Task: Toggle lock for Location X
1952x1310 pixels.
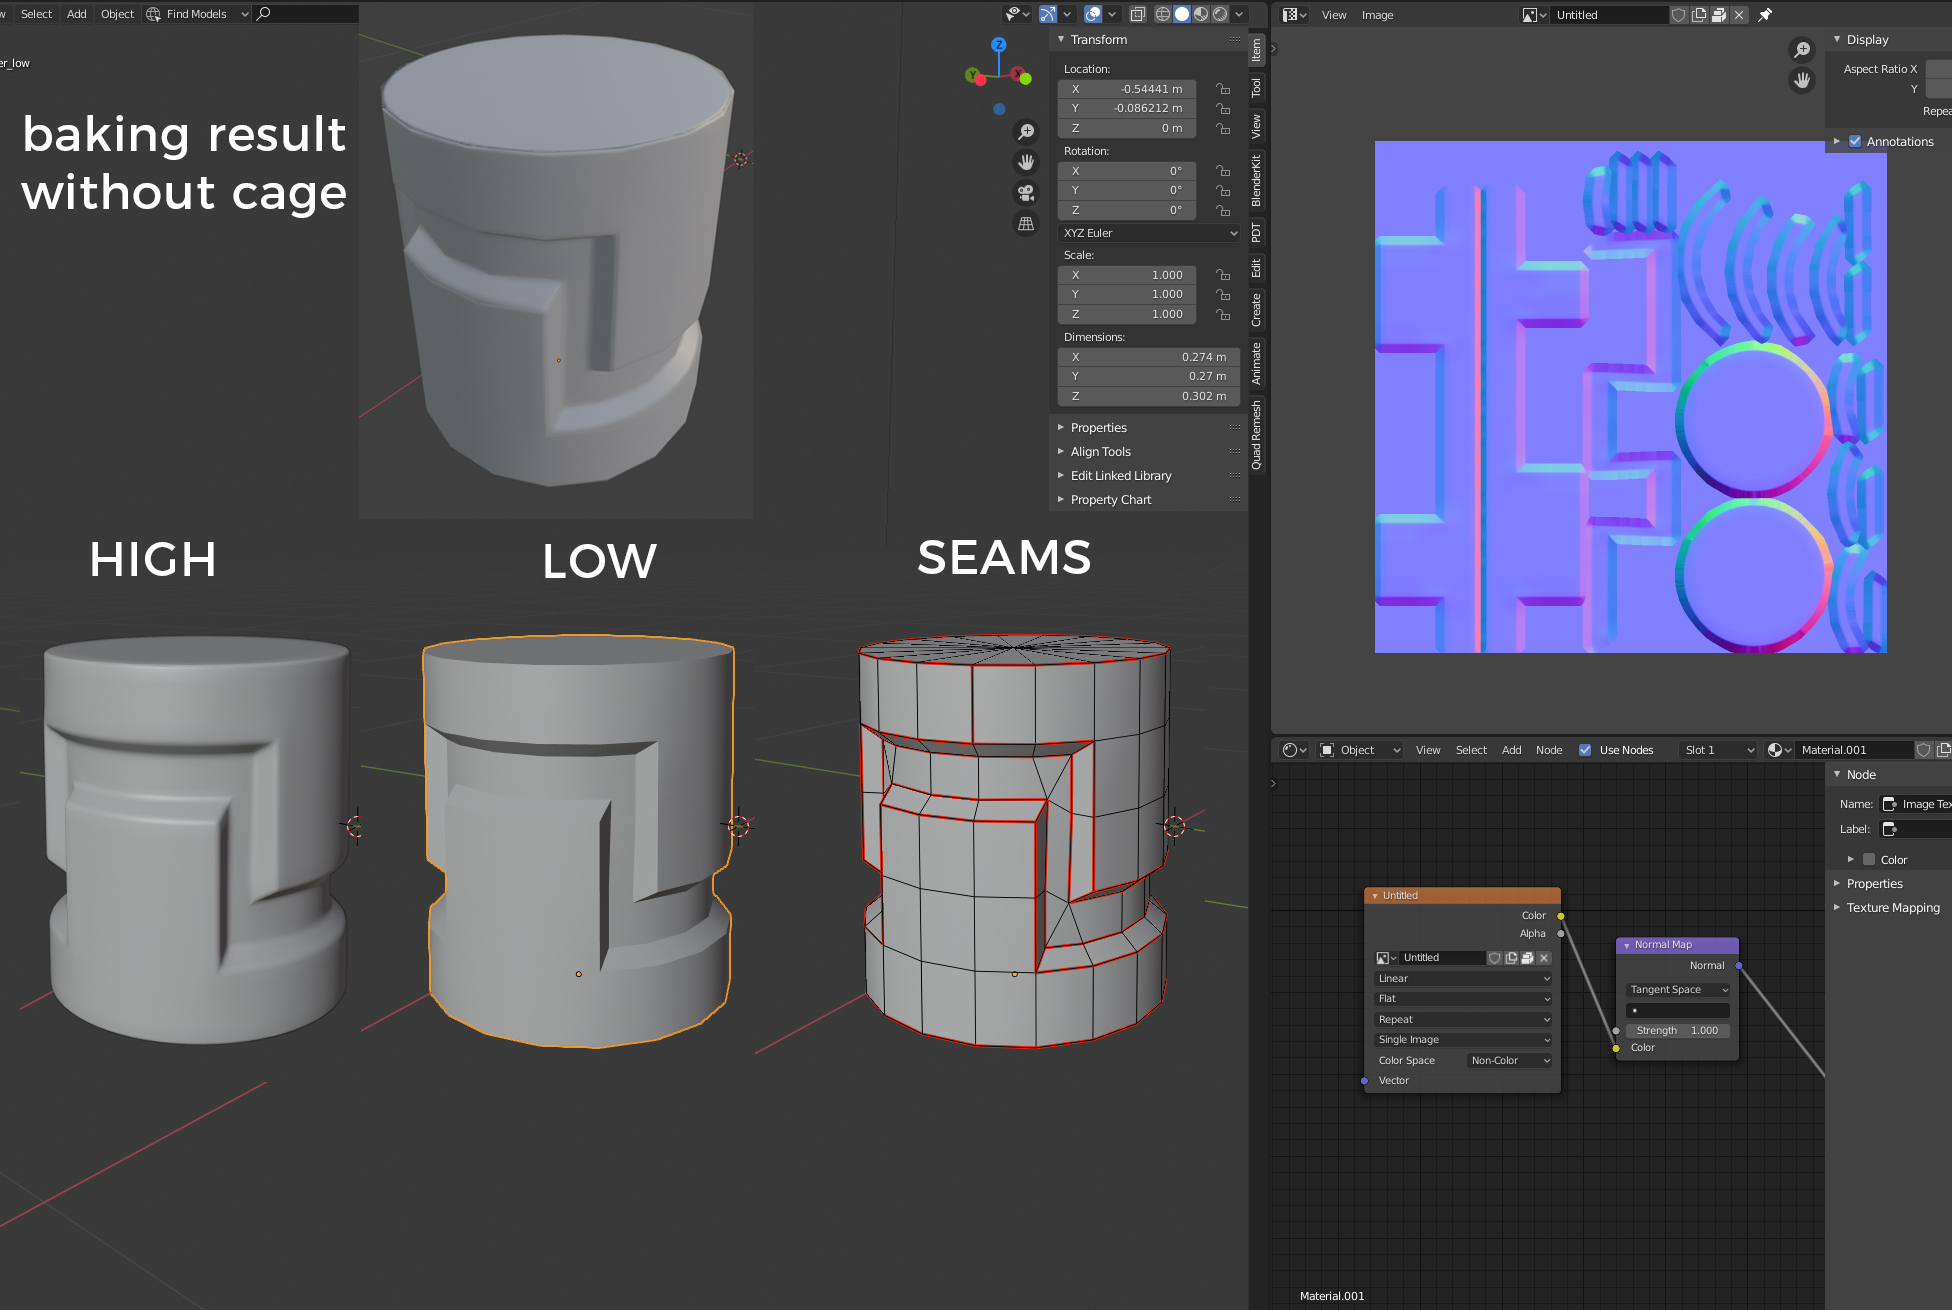Action: coord(1223,89)
